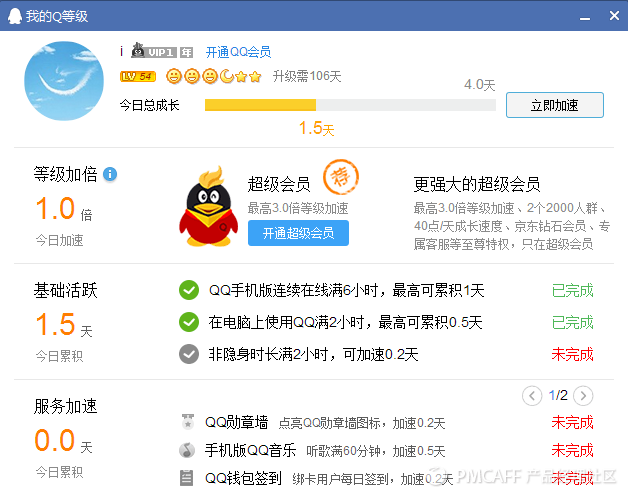Image resolution: width=628 pixels, height=497 pixels.
Task: Click 未完成 status for QQ勋章墙
Action: (x=572, y=423)
